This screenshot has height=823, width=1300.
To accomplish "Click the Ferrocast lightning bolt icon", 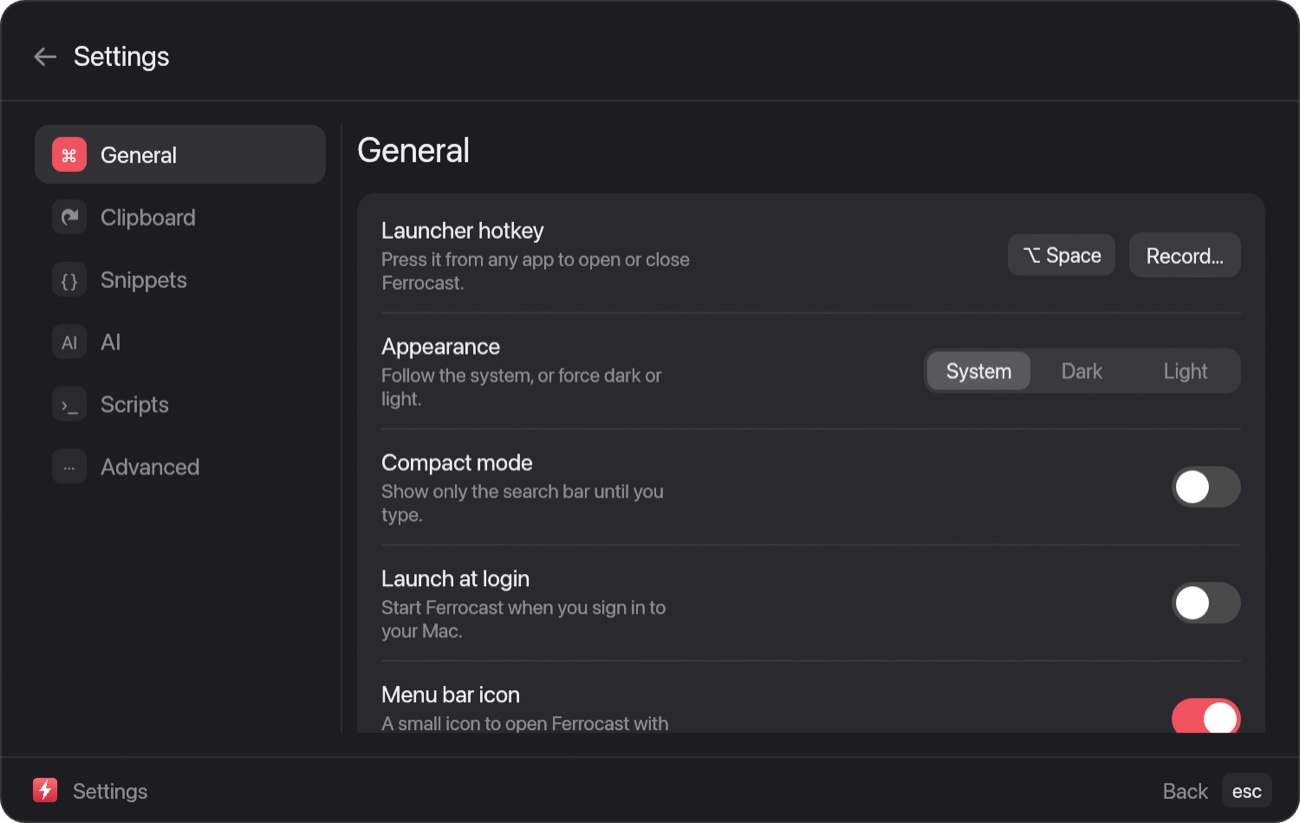I will click(45, 791).
